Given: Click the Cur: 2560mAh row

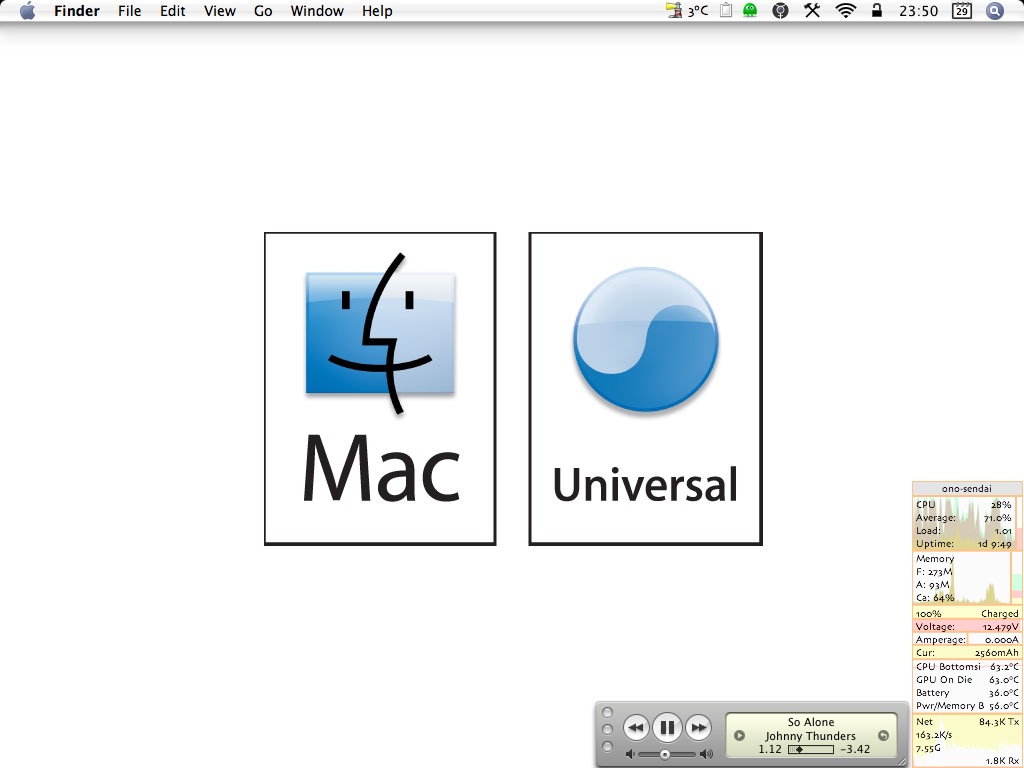Looking at the screenshot, I should 967,653.
